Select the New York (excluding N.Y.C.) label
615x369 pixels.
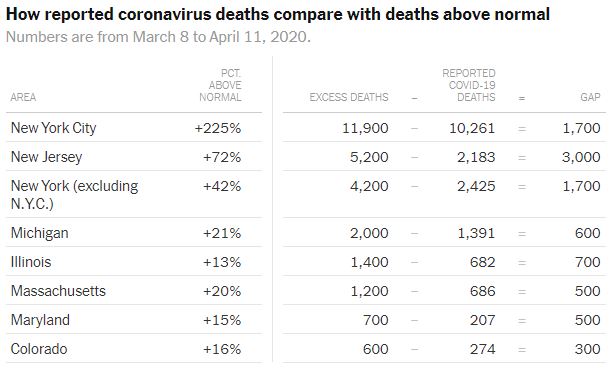tap(75, 194)
